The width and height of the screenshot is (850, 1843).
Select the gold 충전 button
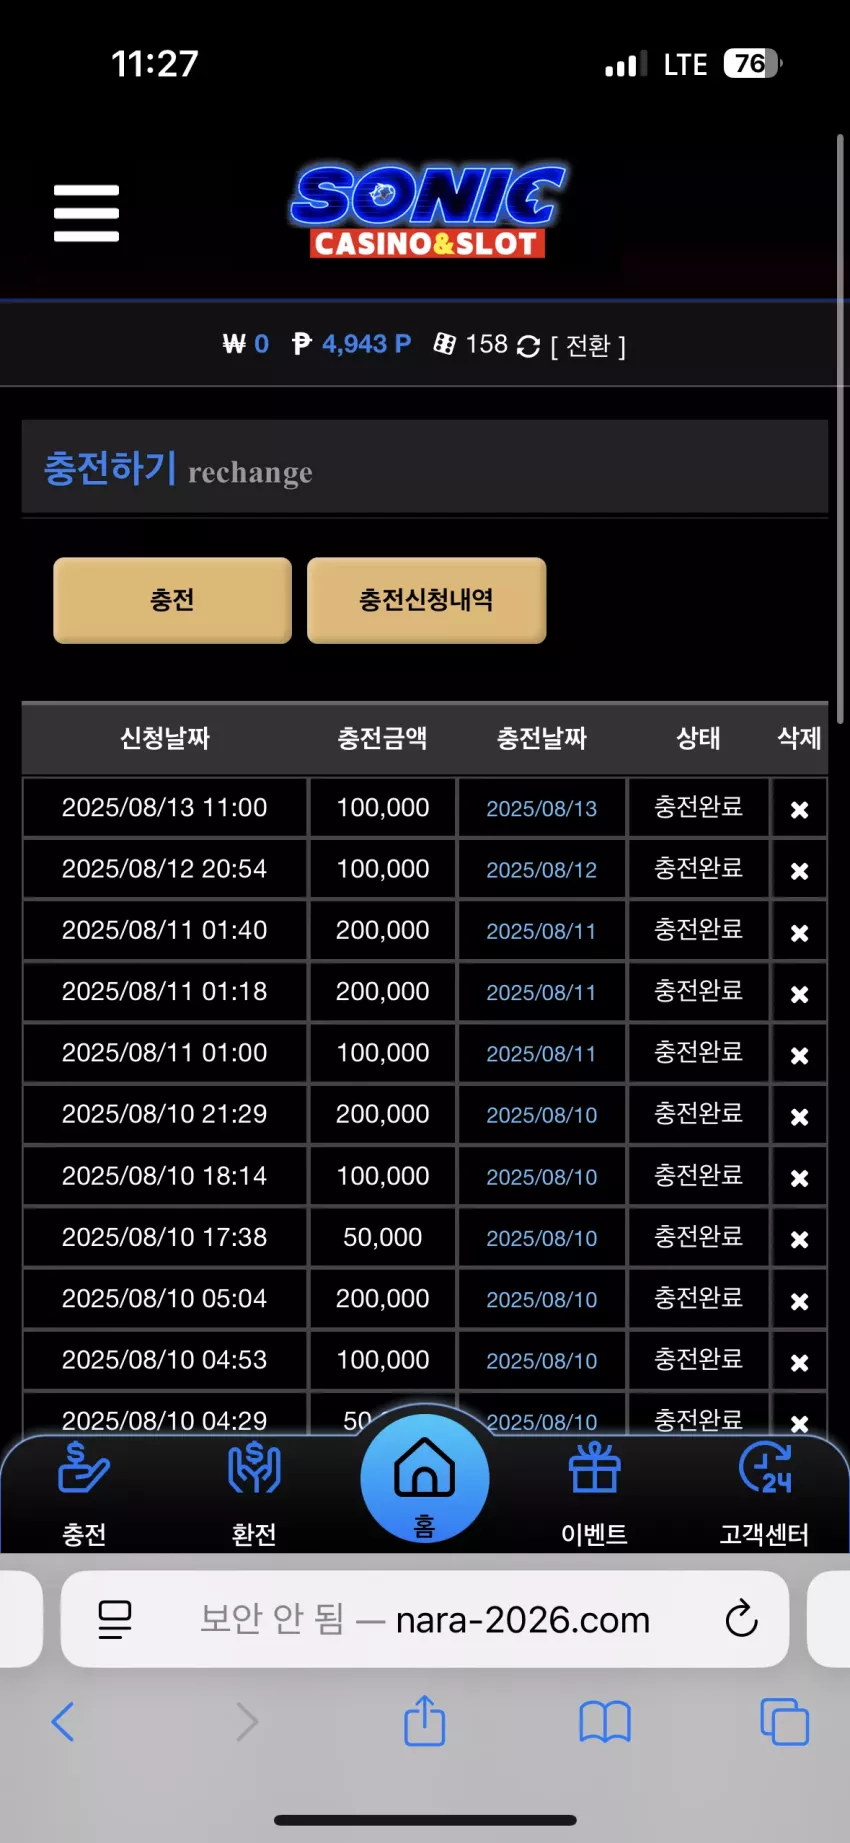(x=172, y=600)
